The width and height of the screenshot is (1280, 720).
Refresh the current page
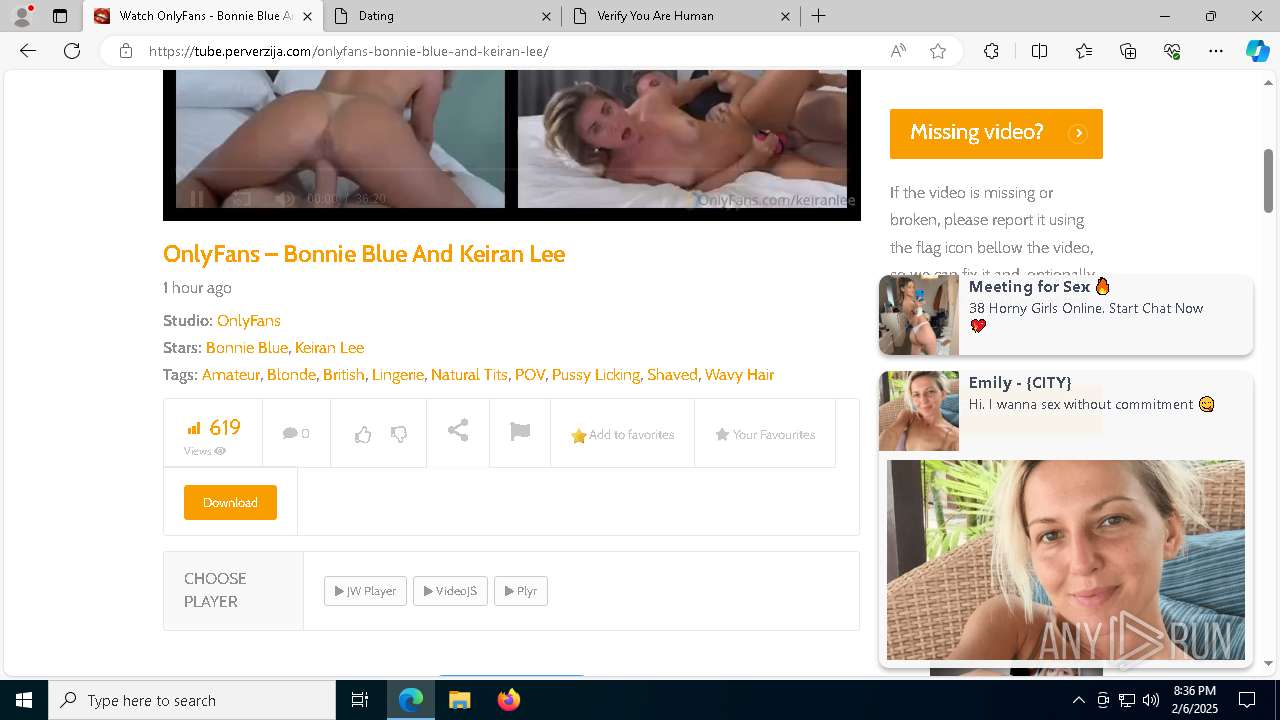72,51
